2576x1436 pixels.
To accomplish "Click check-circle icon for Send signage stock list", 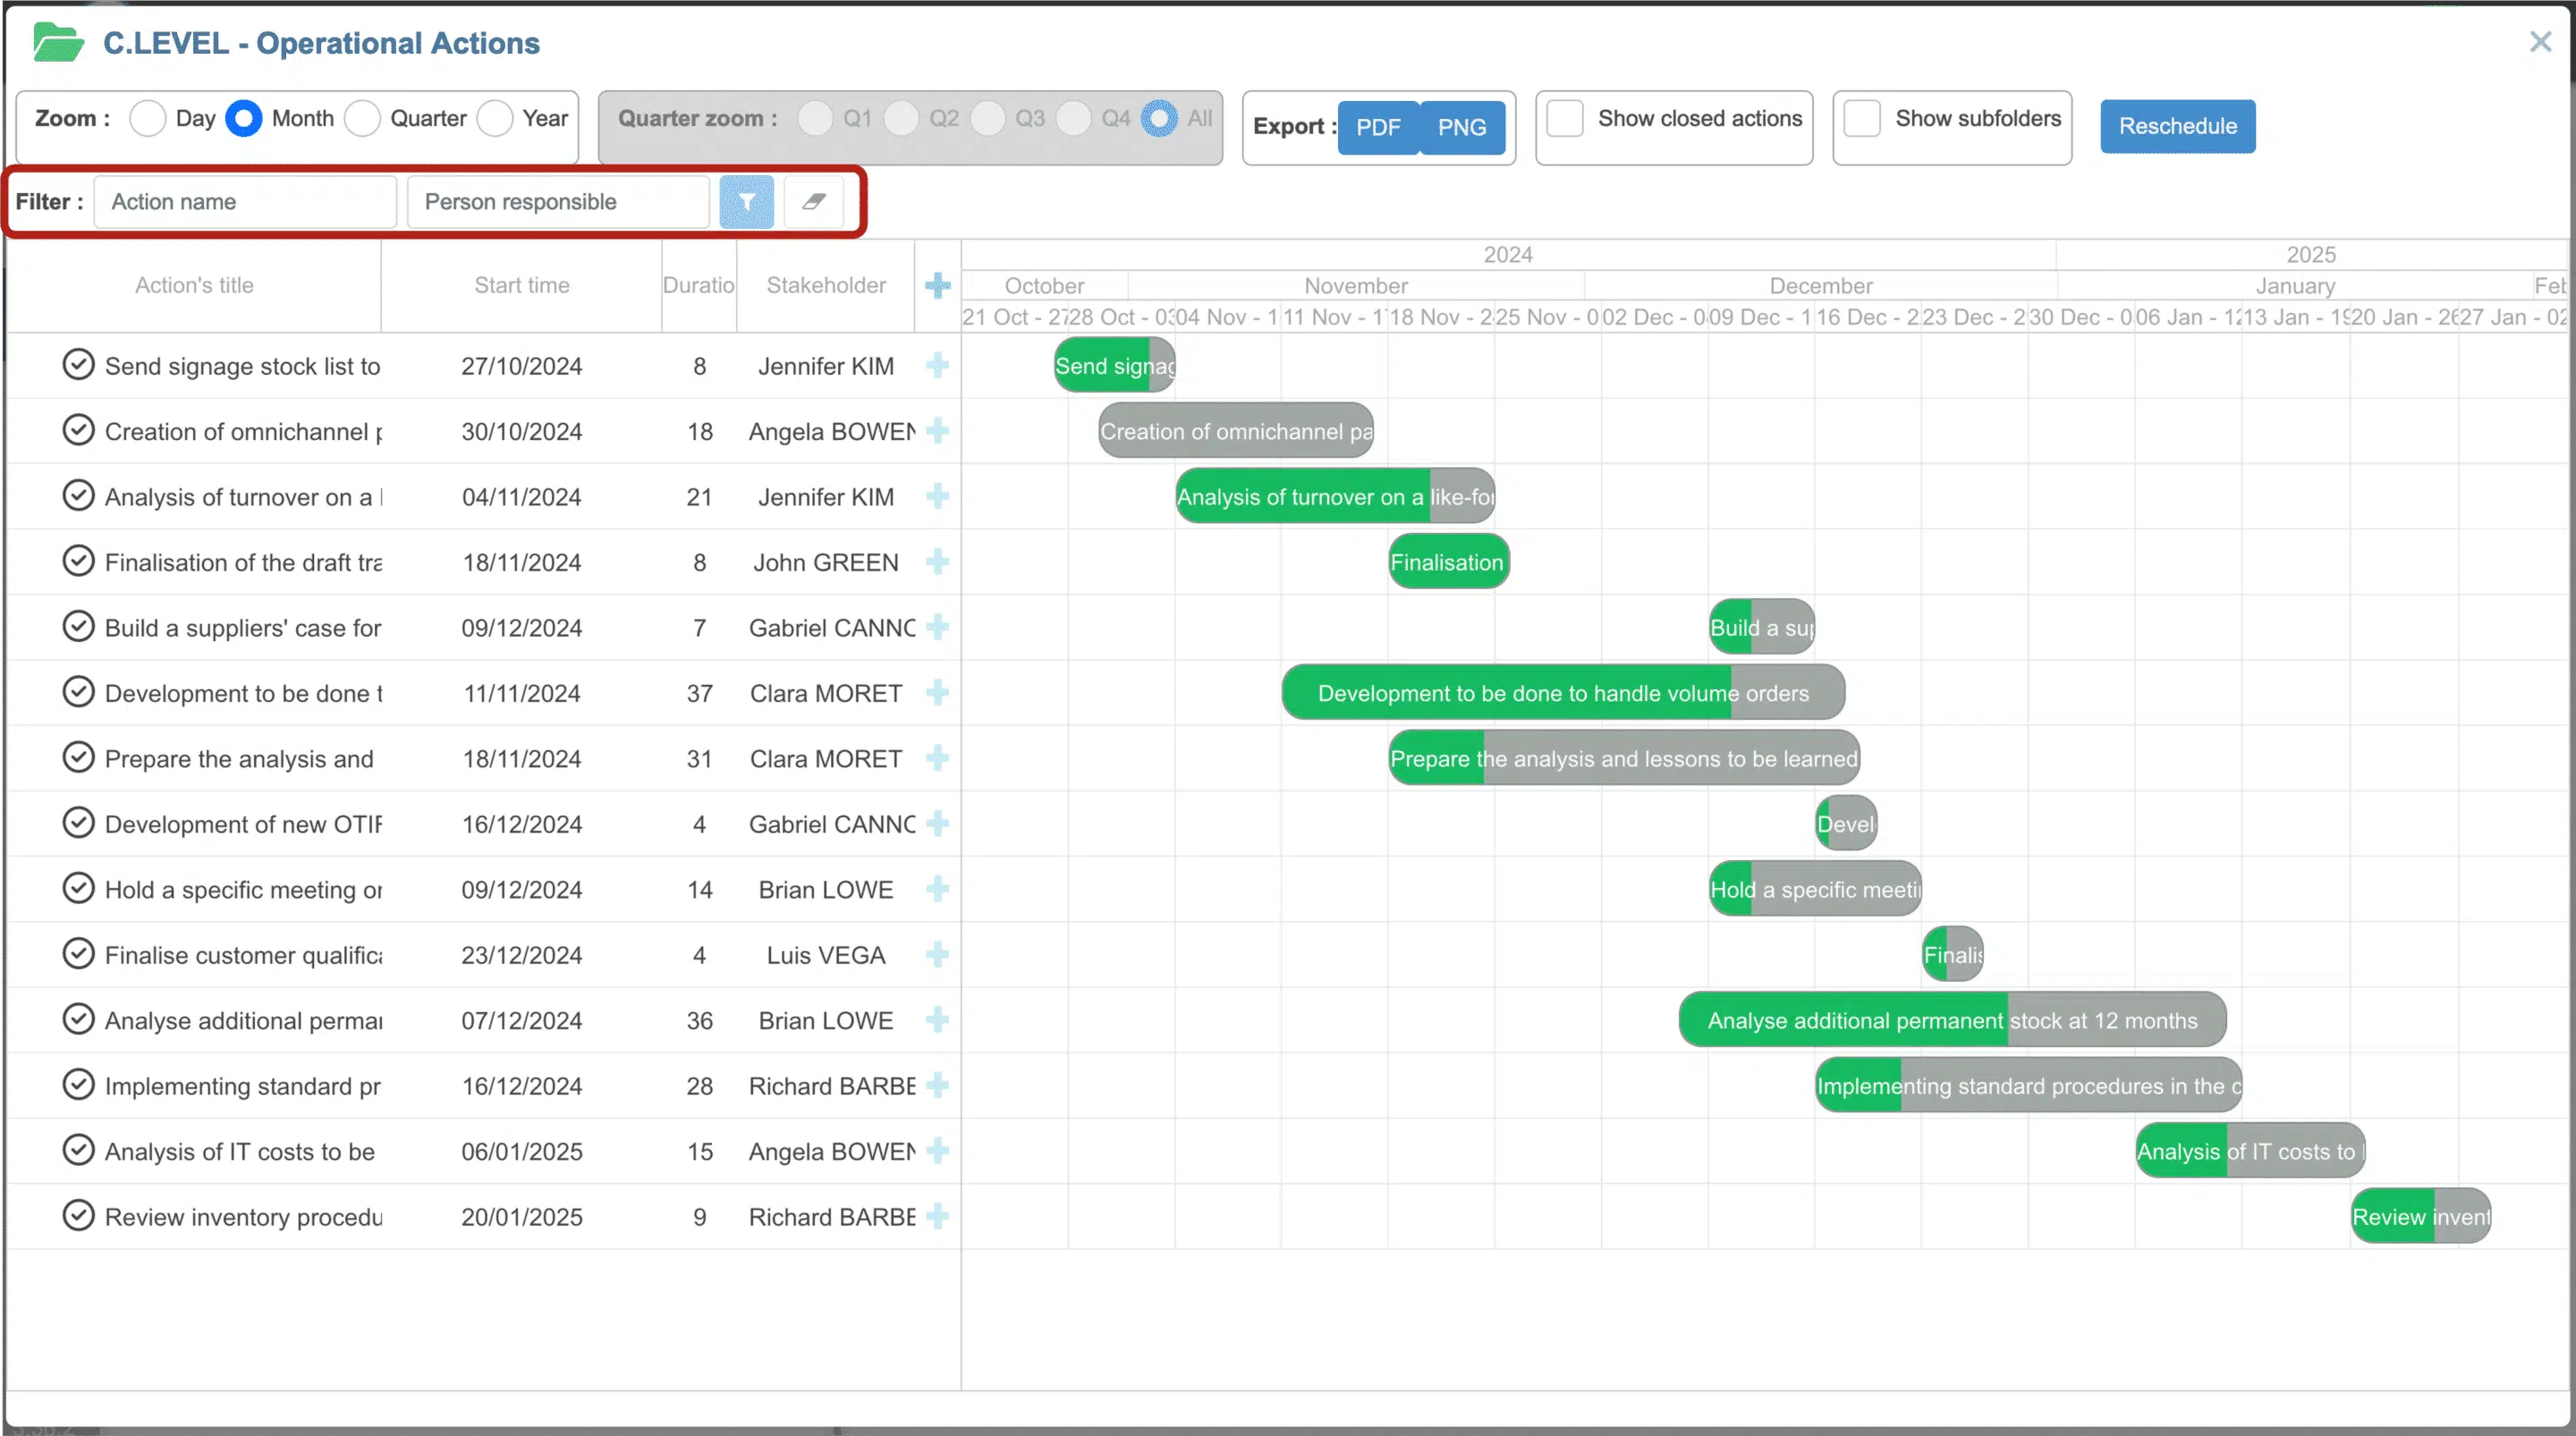I will pyautogui.click(x=78, y=365).
